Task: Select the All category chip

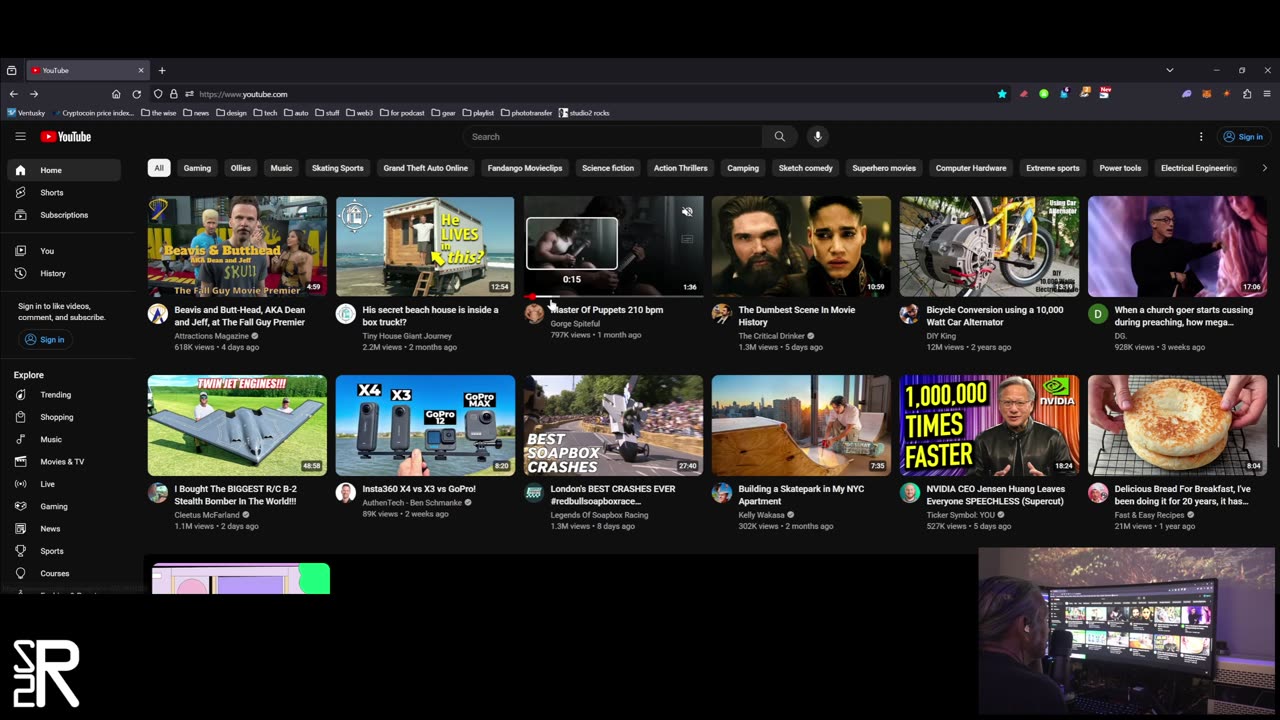Action: (x=158, y=168)
